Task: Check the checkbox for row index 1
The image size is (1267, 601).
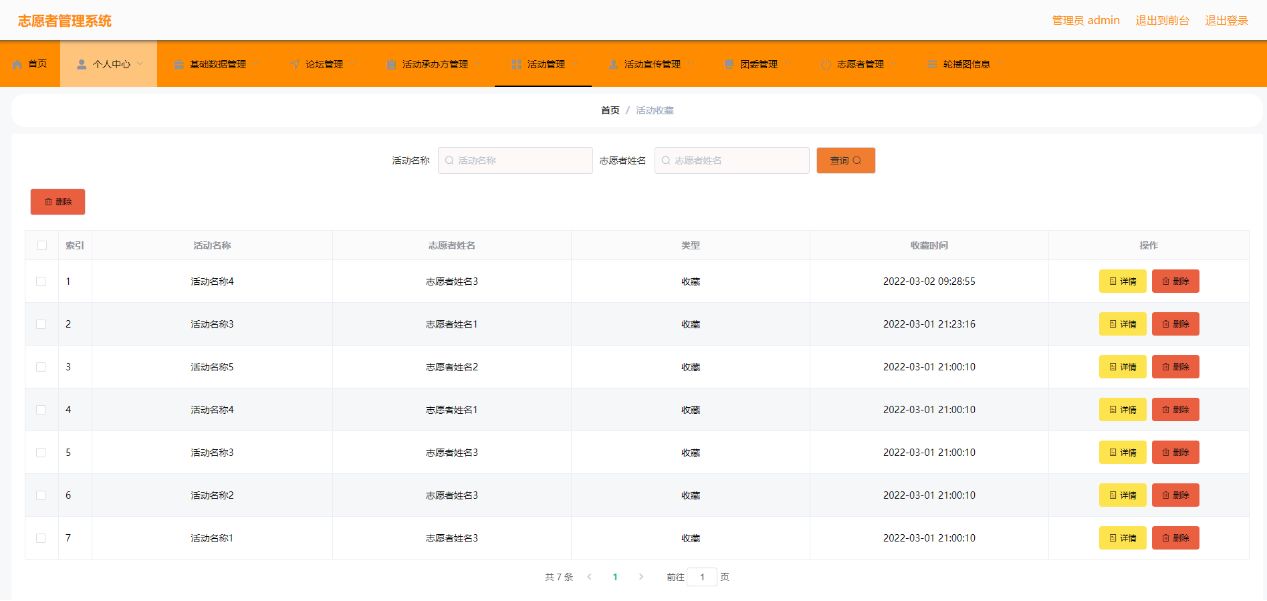Action: [41, 281]
